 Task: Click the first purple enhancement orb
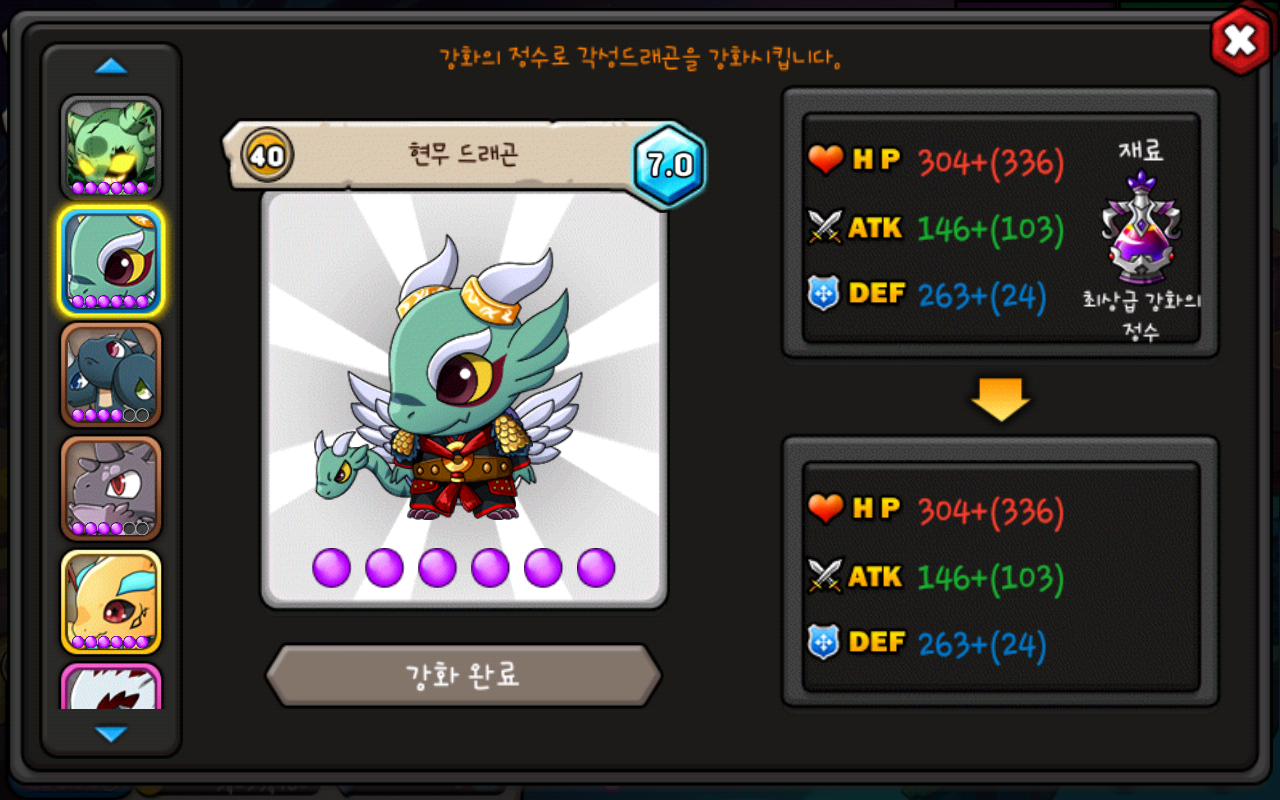[x=332, y=567]
